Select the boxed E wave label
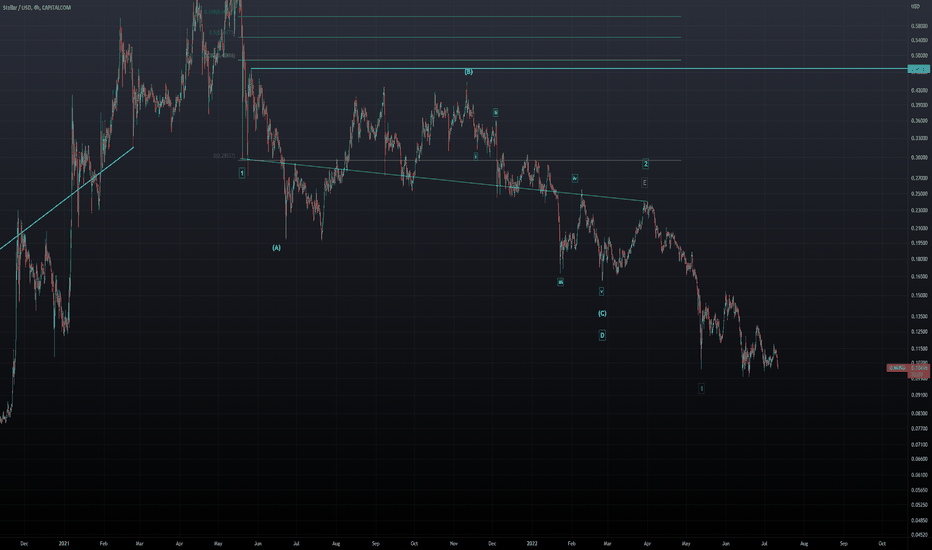The image size is (932, 550). pyautogui.click(x=644, y=183)
